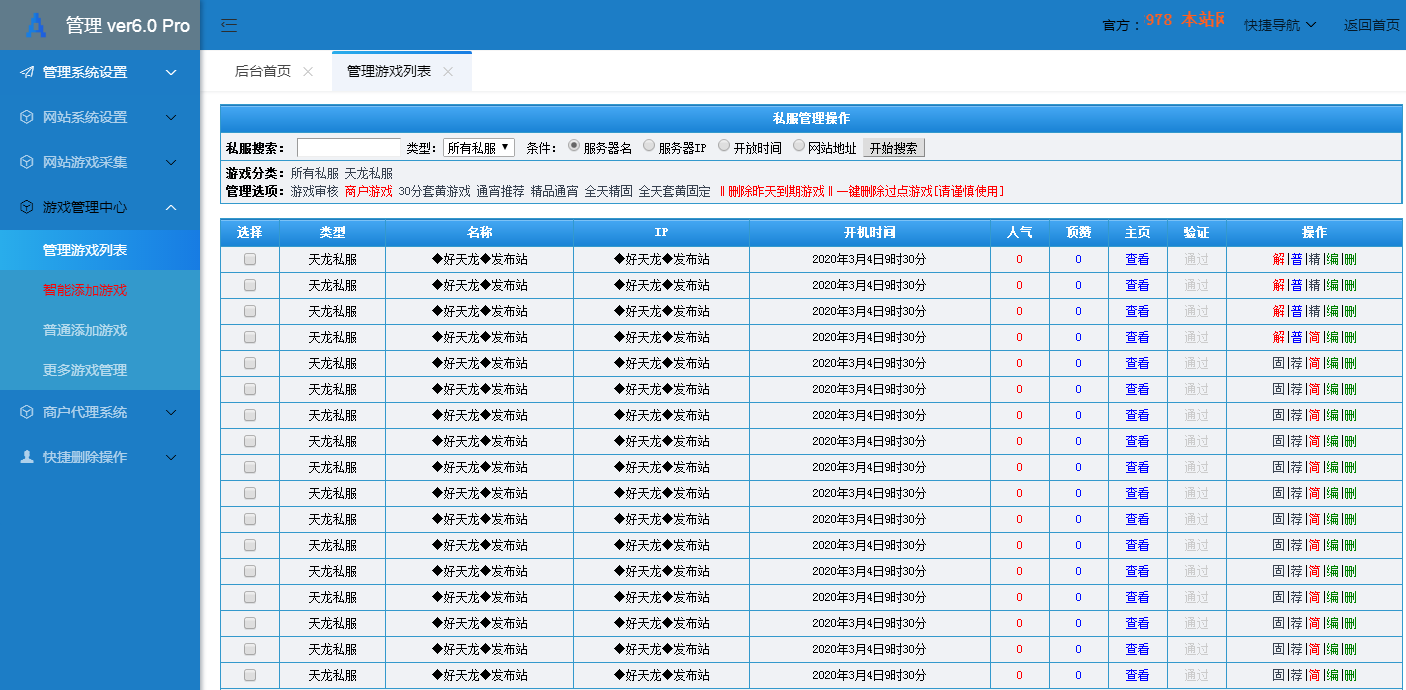Tick checkbox of row with 解|普|简 operations
Image resolution: width=1406 pixels, height=690 pixels.
pos(250,337)
